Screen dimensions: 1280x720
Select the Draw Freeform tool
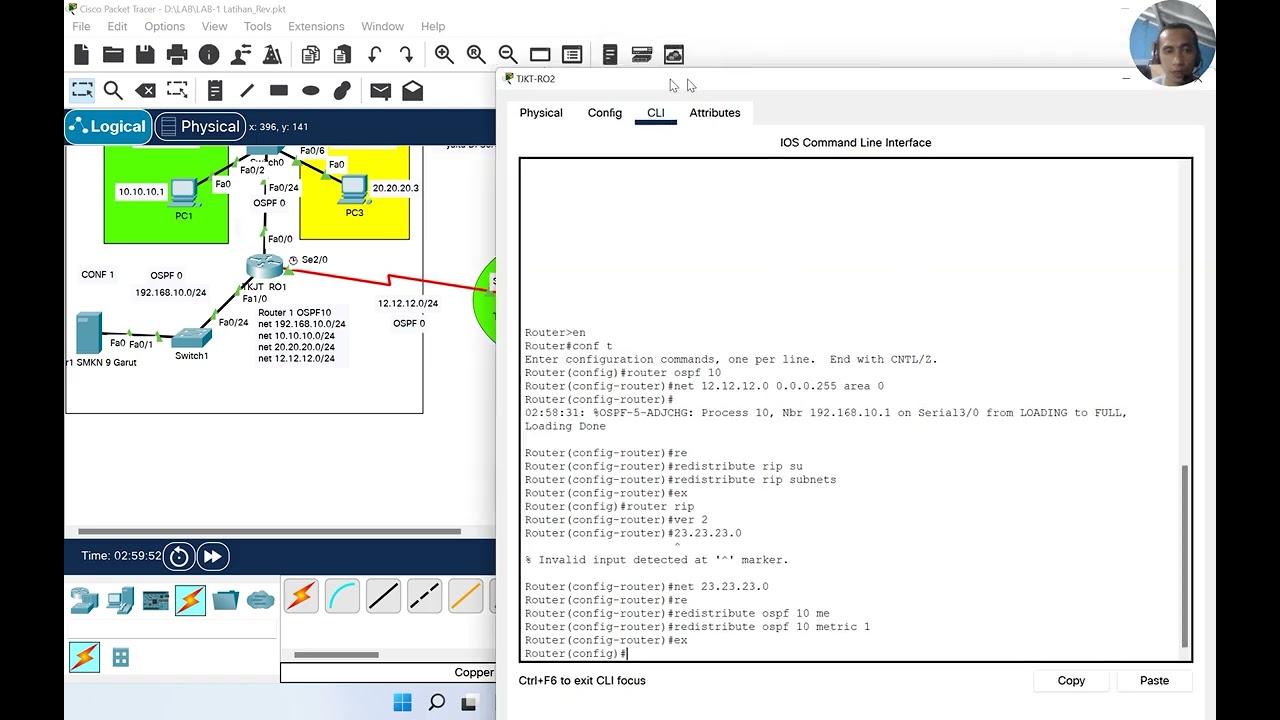[x=343, y=91]
